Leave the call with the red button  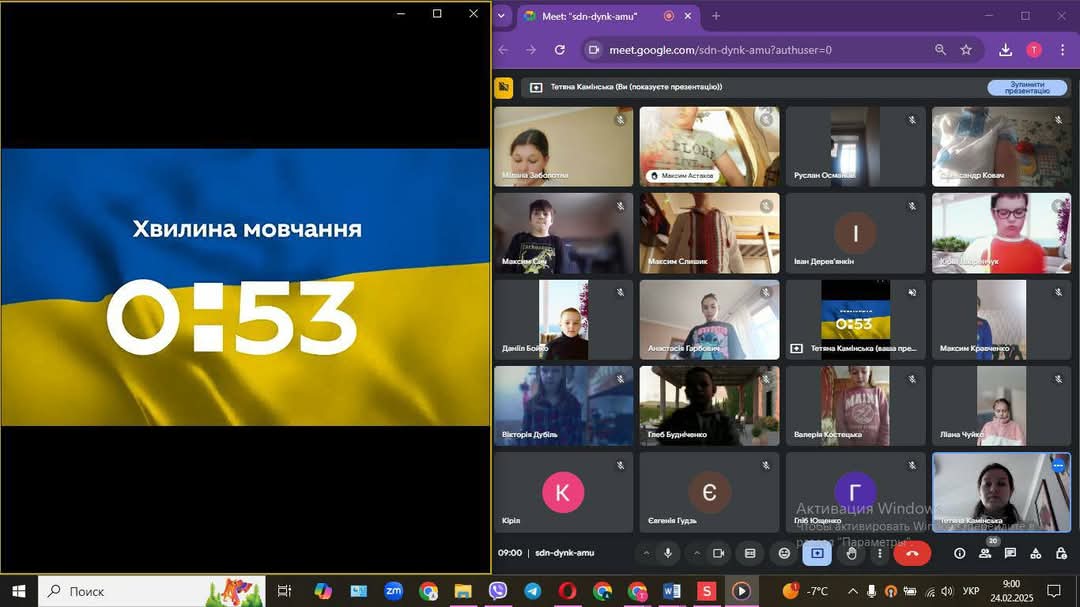912,553
